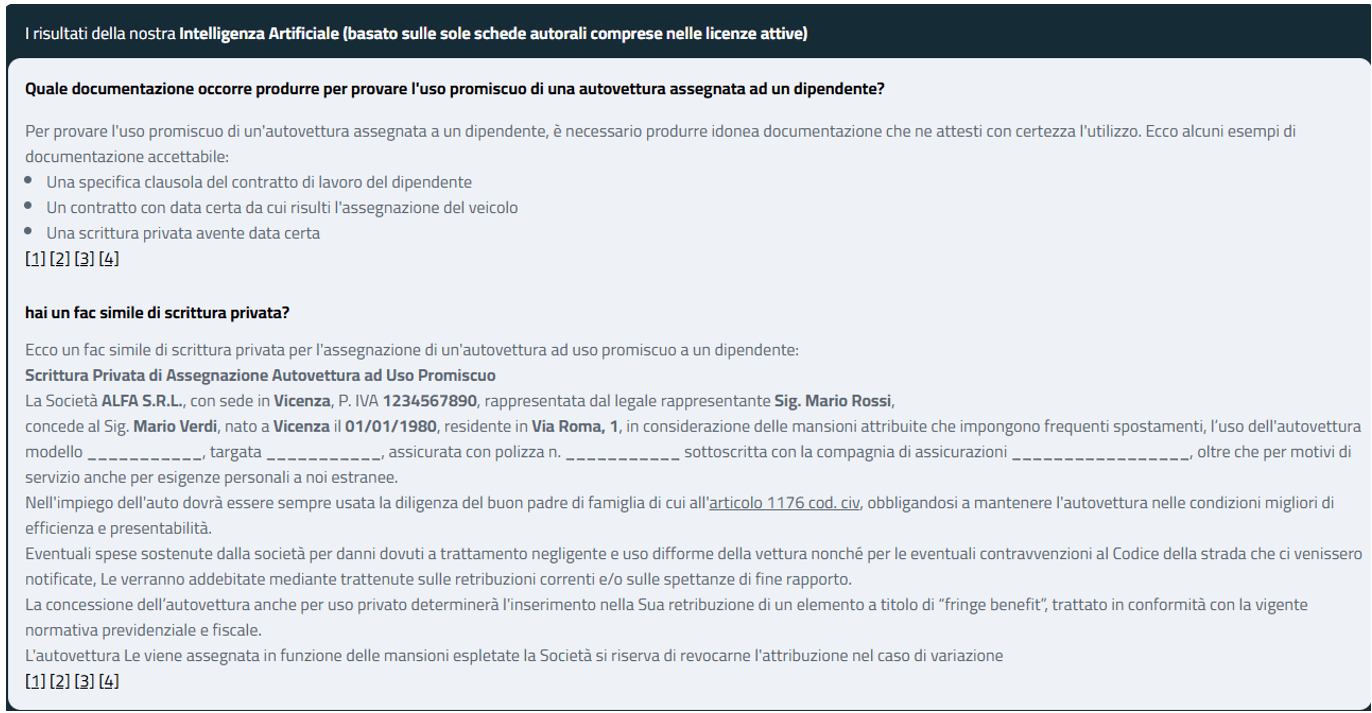The image size is (1372, 713).
Task: Click the bullet 'Una specifica clausola del contratto'
Action: [259, 182]
